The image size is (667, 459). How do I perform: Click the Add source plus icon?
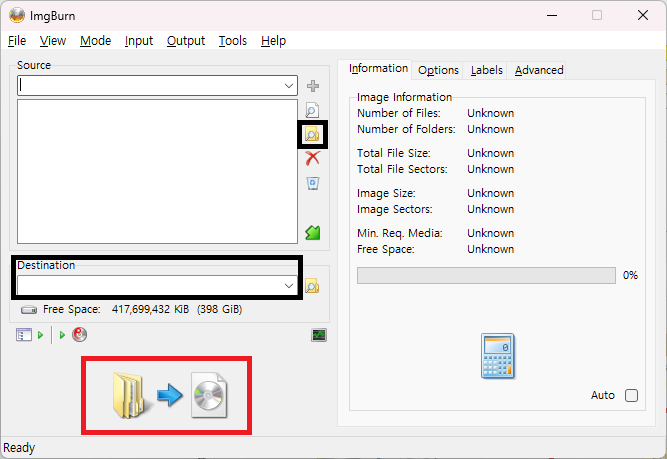[313, 86]
